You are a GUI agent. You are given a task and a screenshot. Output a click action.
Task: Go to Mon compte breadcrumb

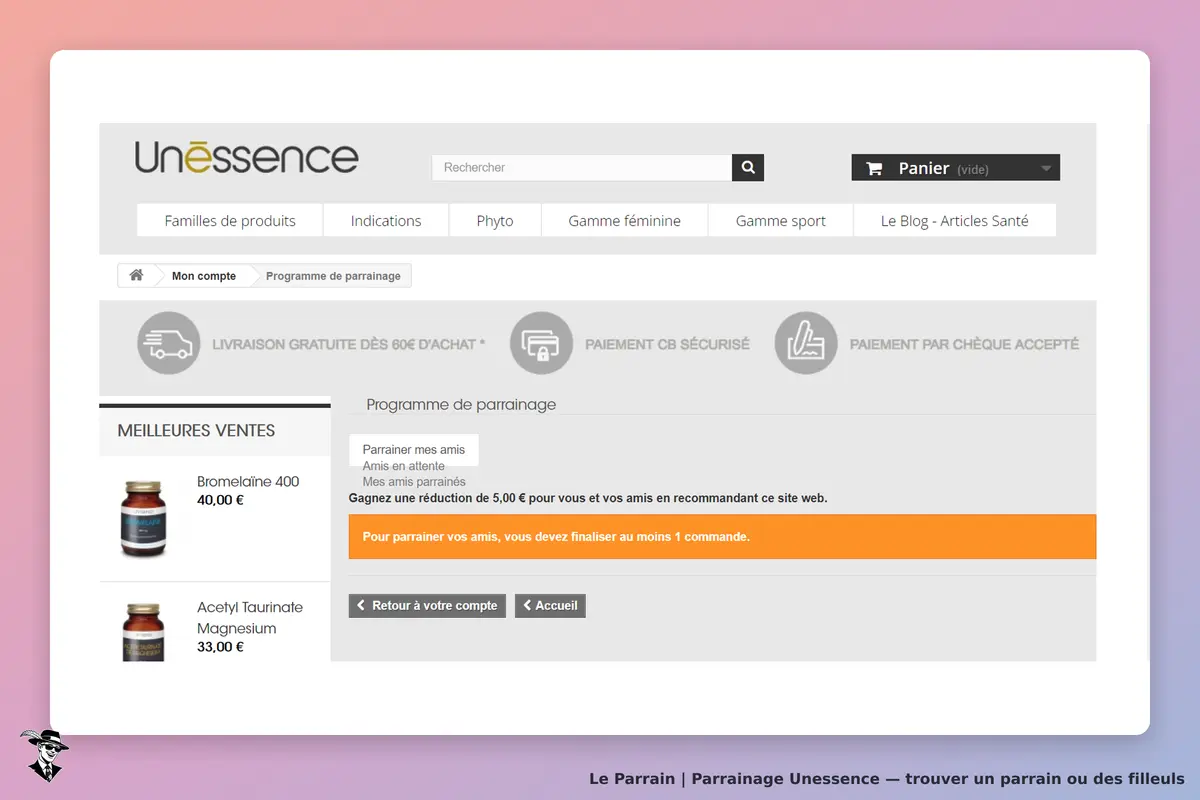(x=204, y=276)
